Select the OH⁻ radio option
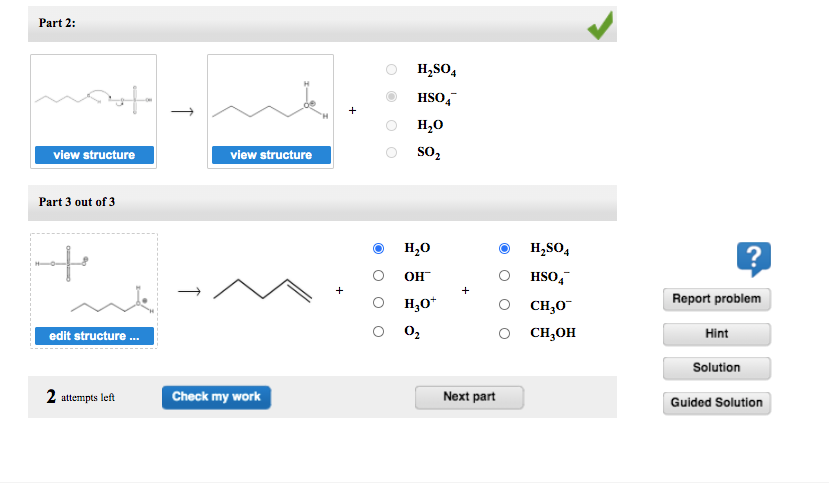Viewport: 829px width, 486px height. pyautogui.click(x=378, y=276)
